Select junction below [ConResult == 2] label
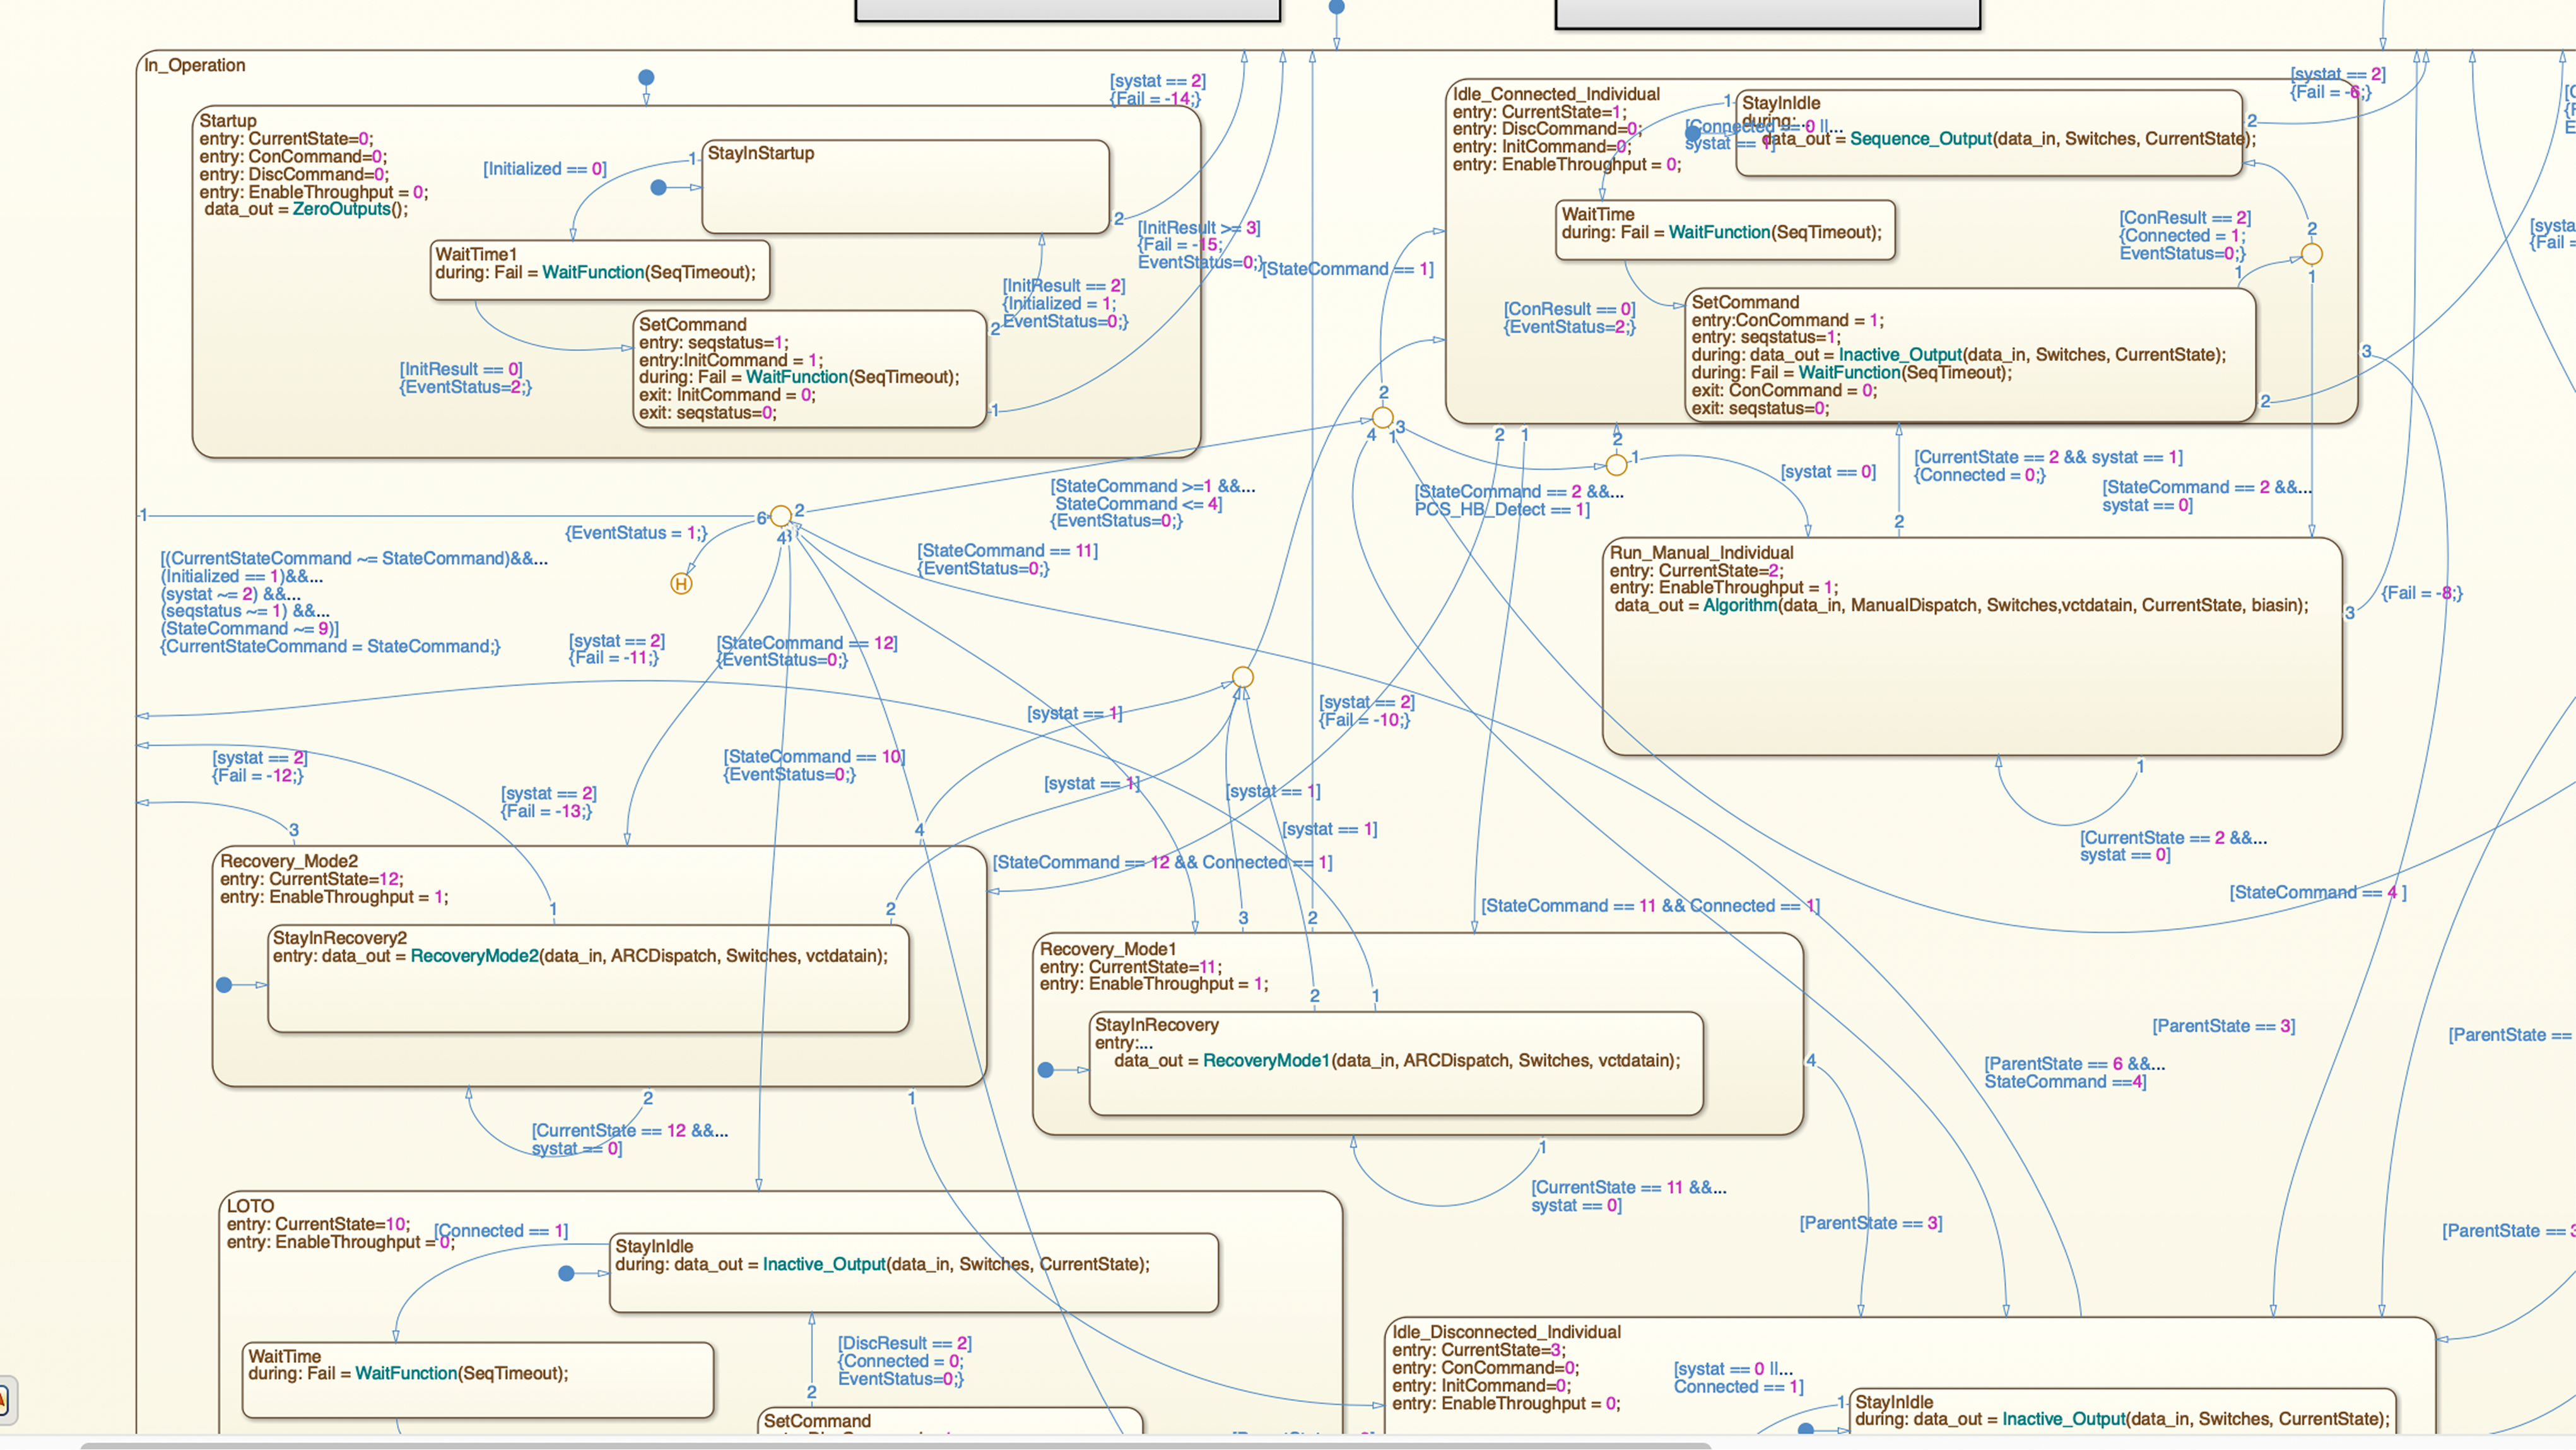Screen dimensions: 2576x1450 pyautogui.click(x=2311, y=254)
